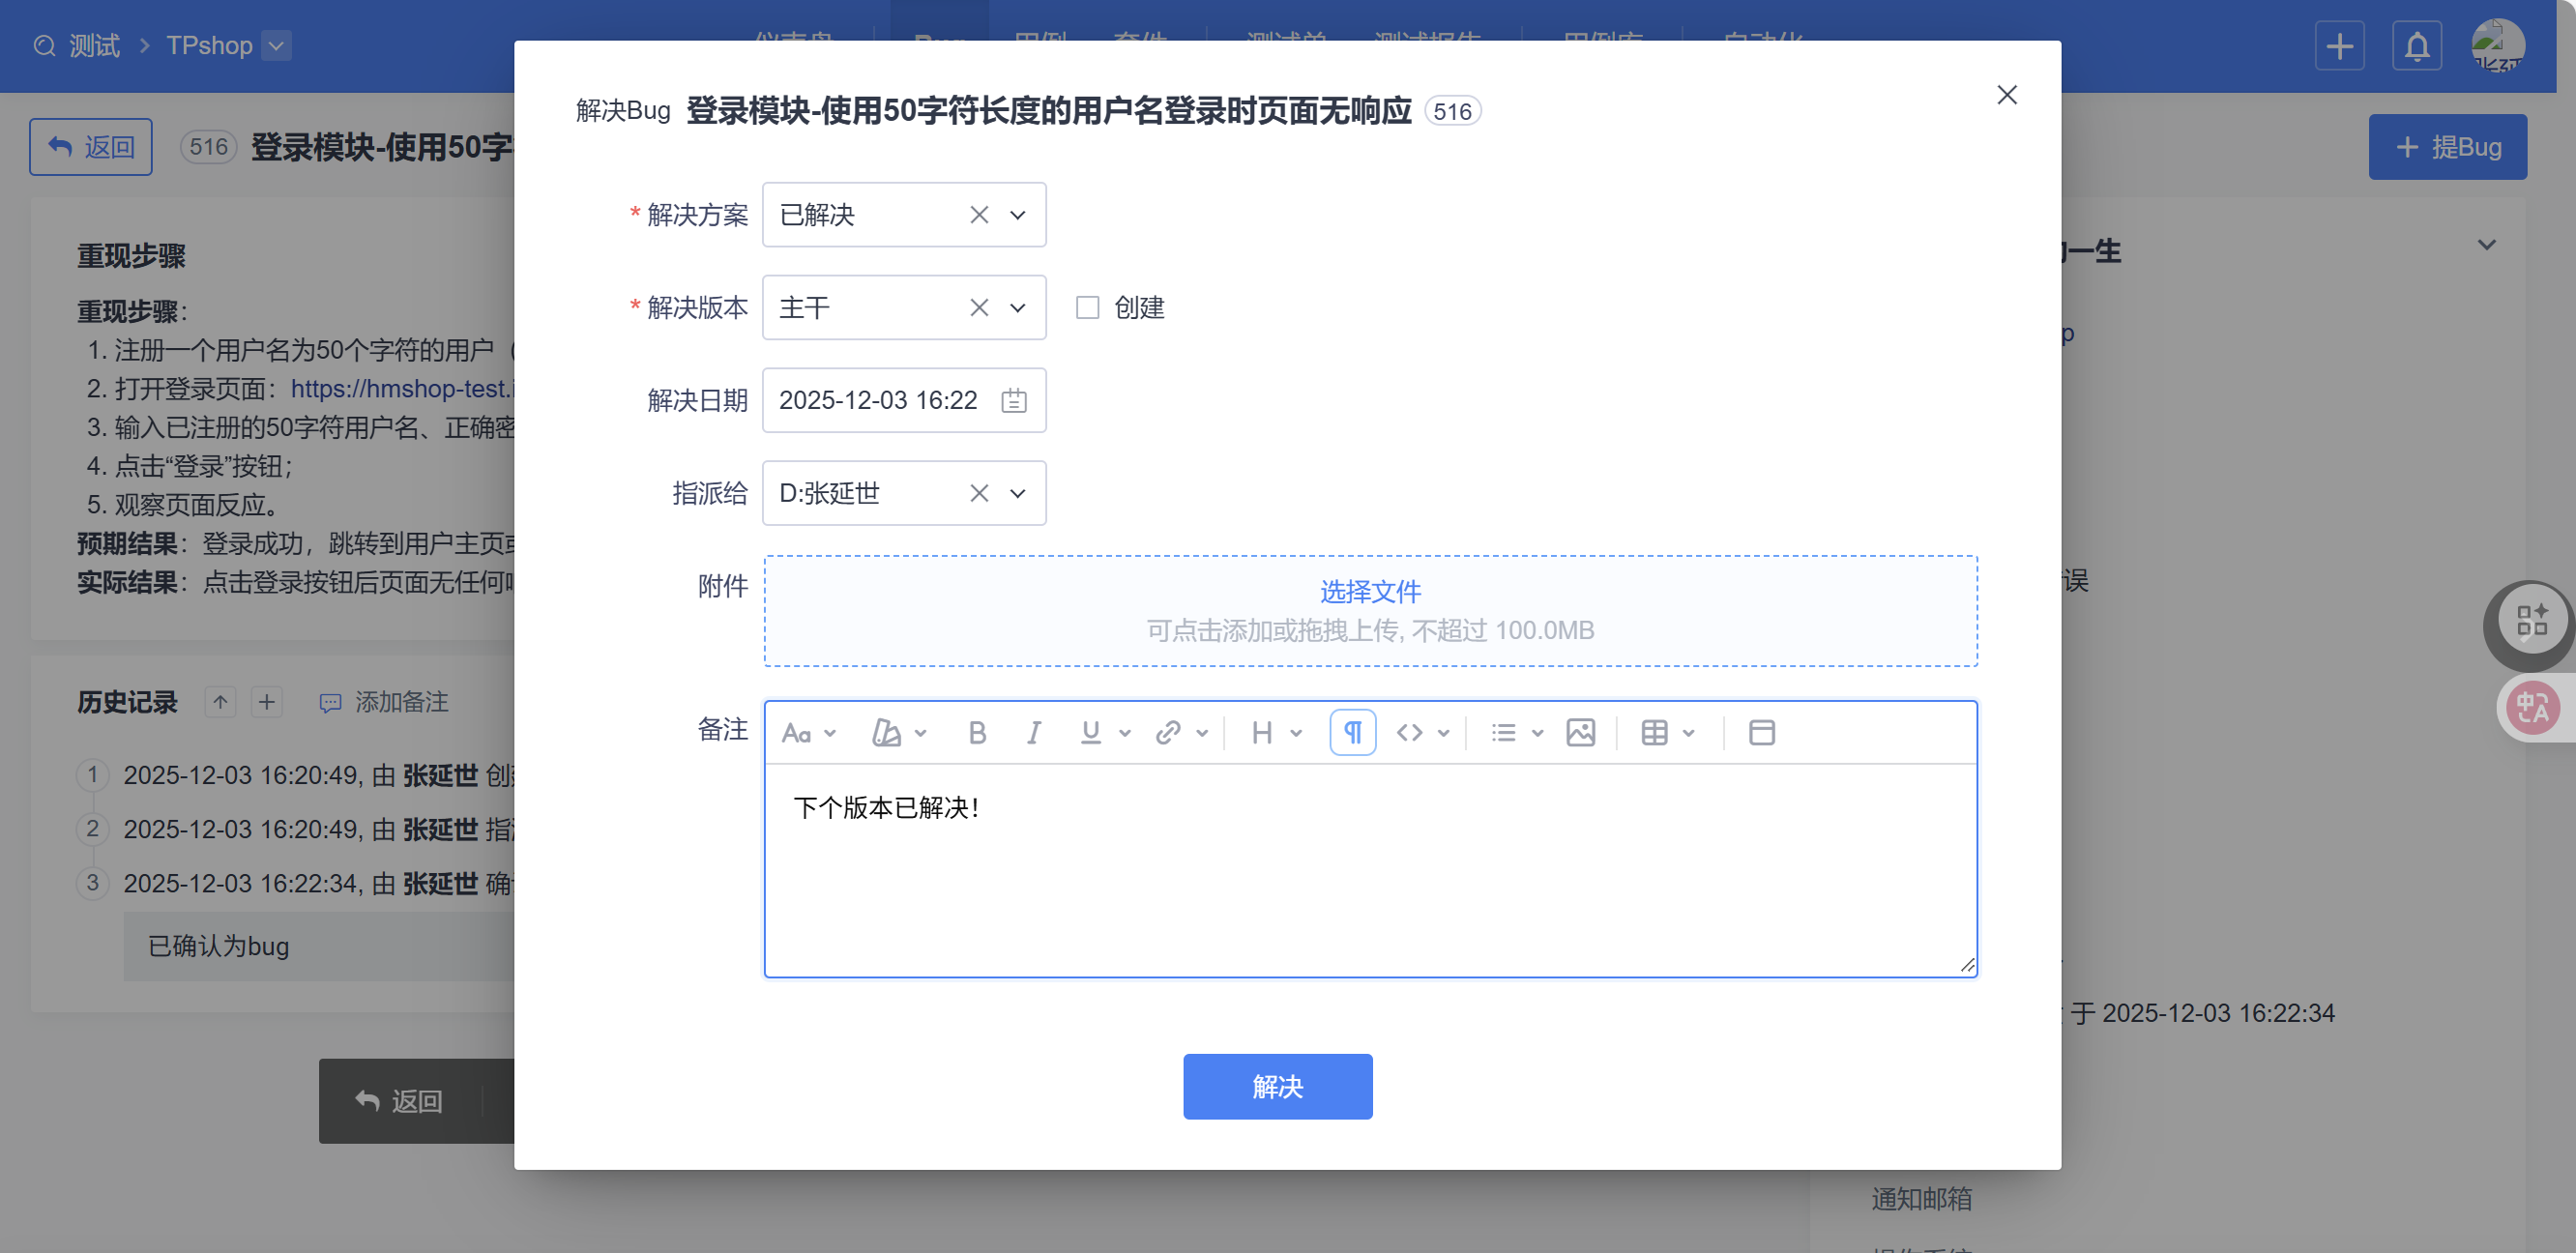The image size is (2576, 1253).
Task: Clear the 指派给 assignee
Action: [x=979, y=494]
